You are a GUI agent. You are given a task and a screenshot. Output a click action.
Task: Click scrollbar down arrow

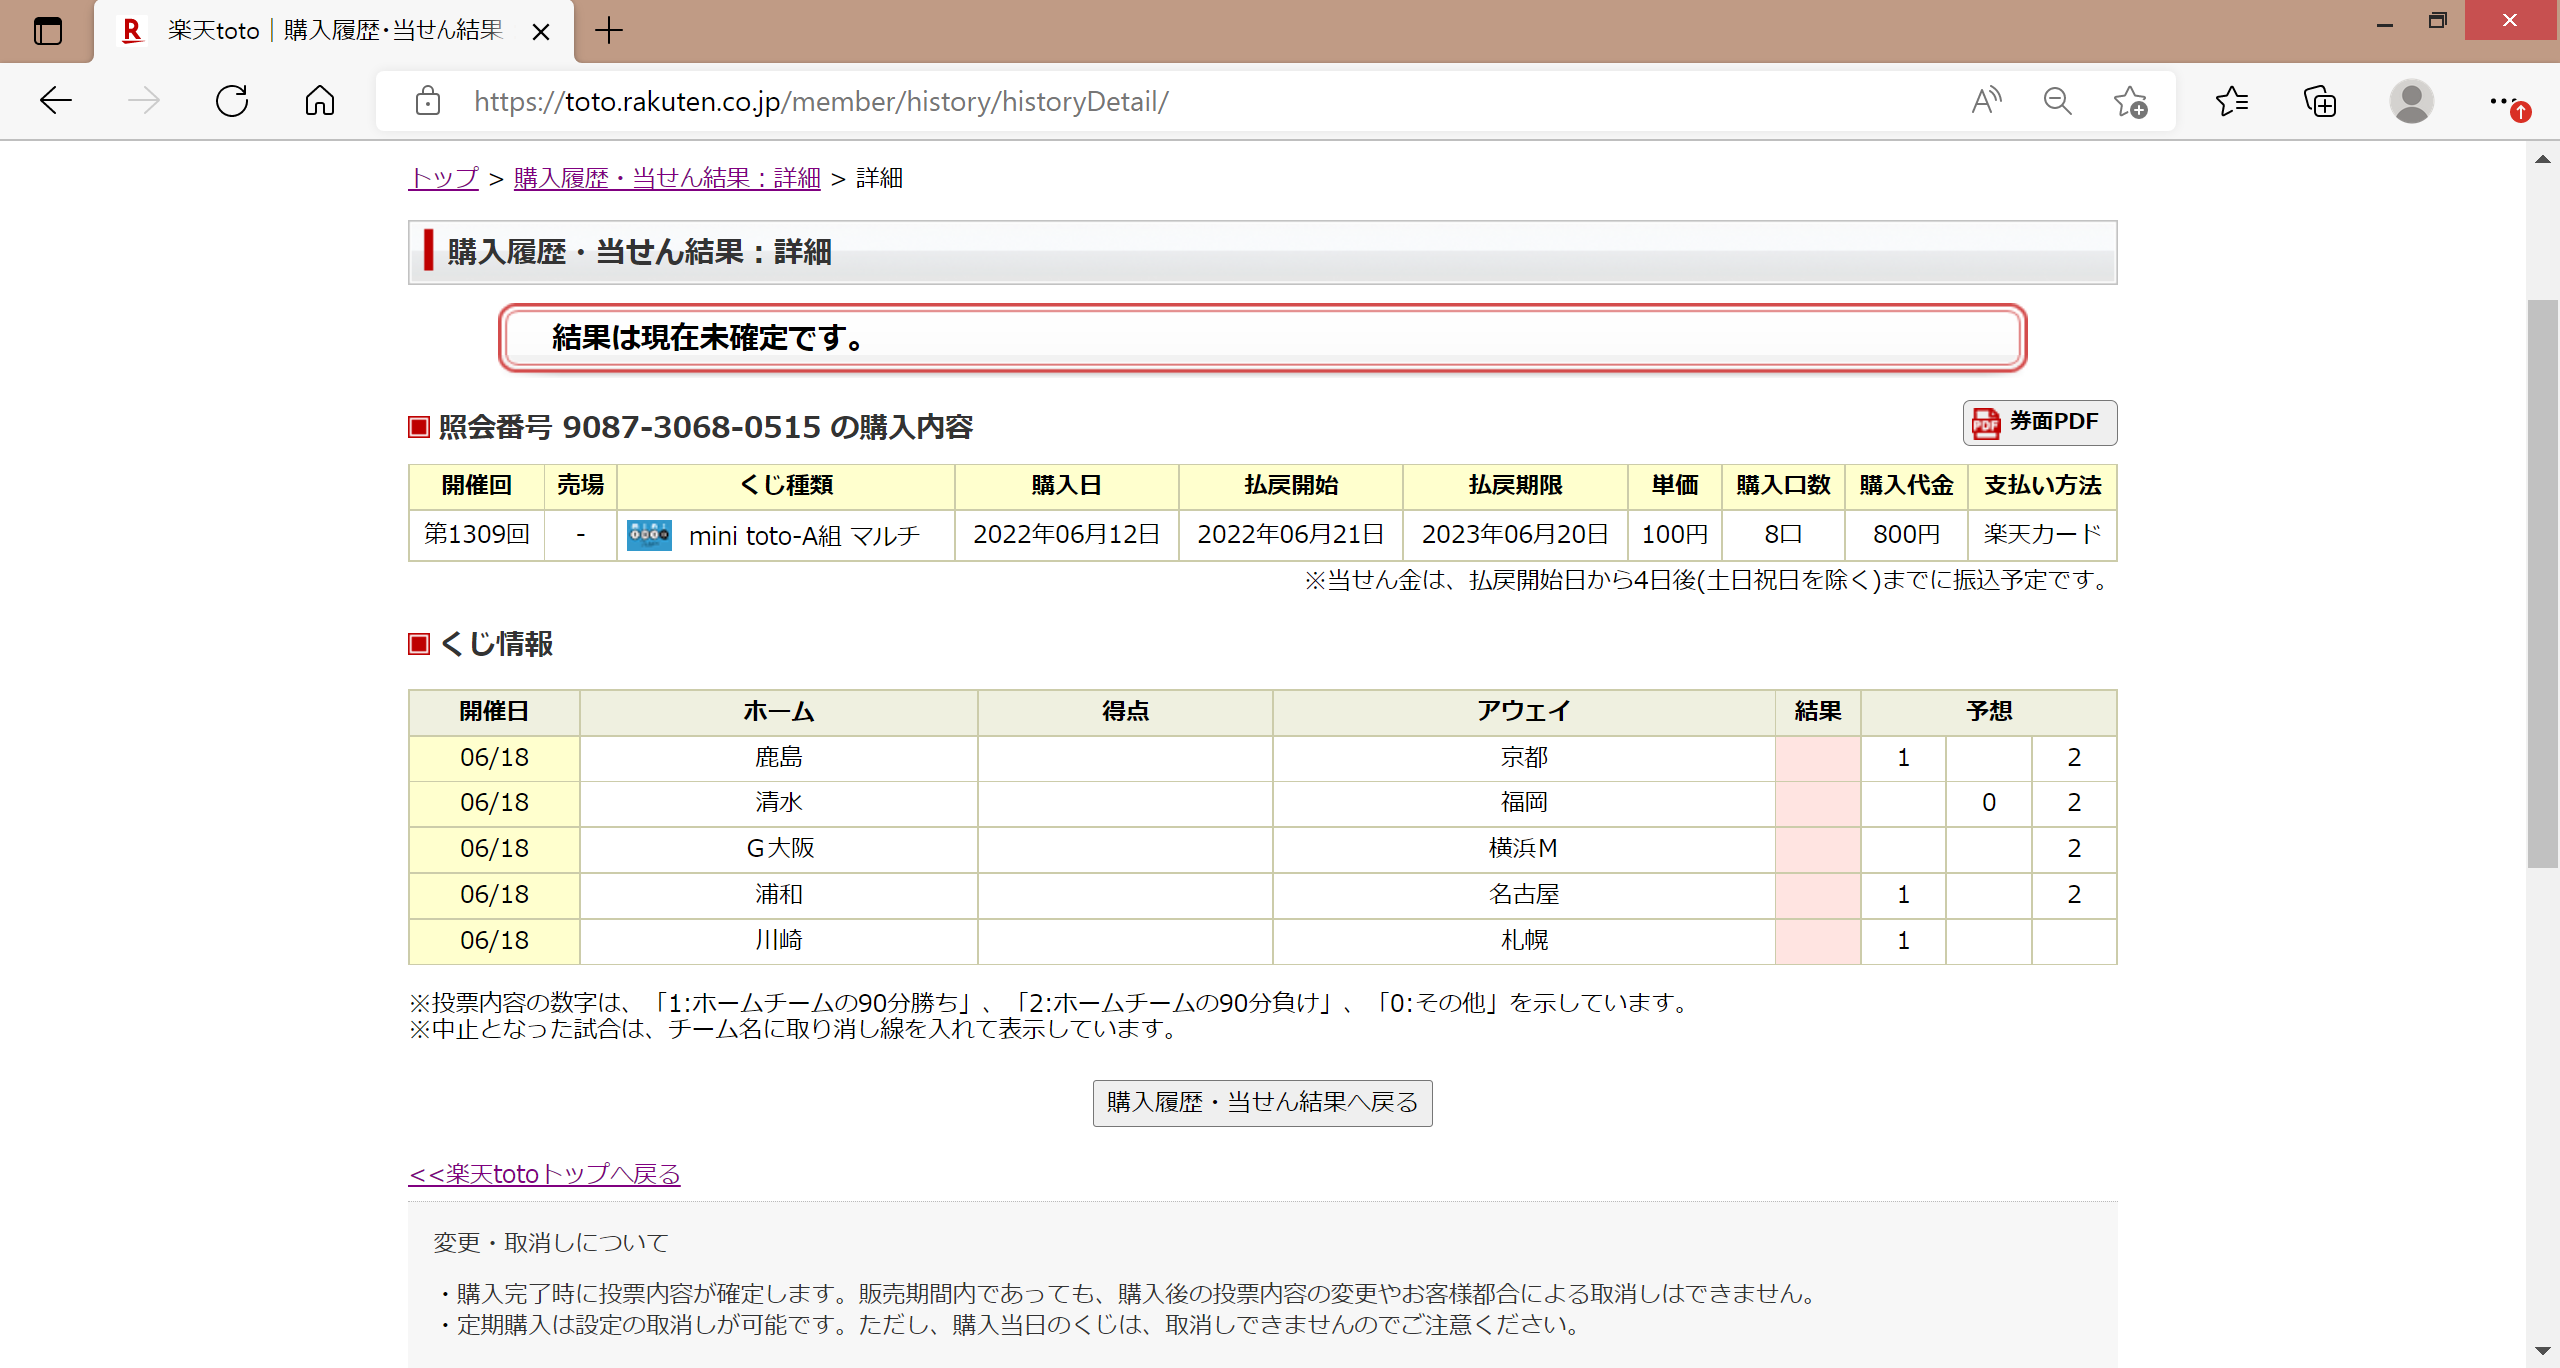2542,1352
